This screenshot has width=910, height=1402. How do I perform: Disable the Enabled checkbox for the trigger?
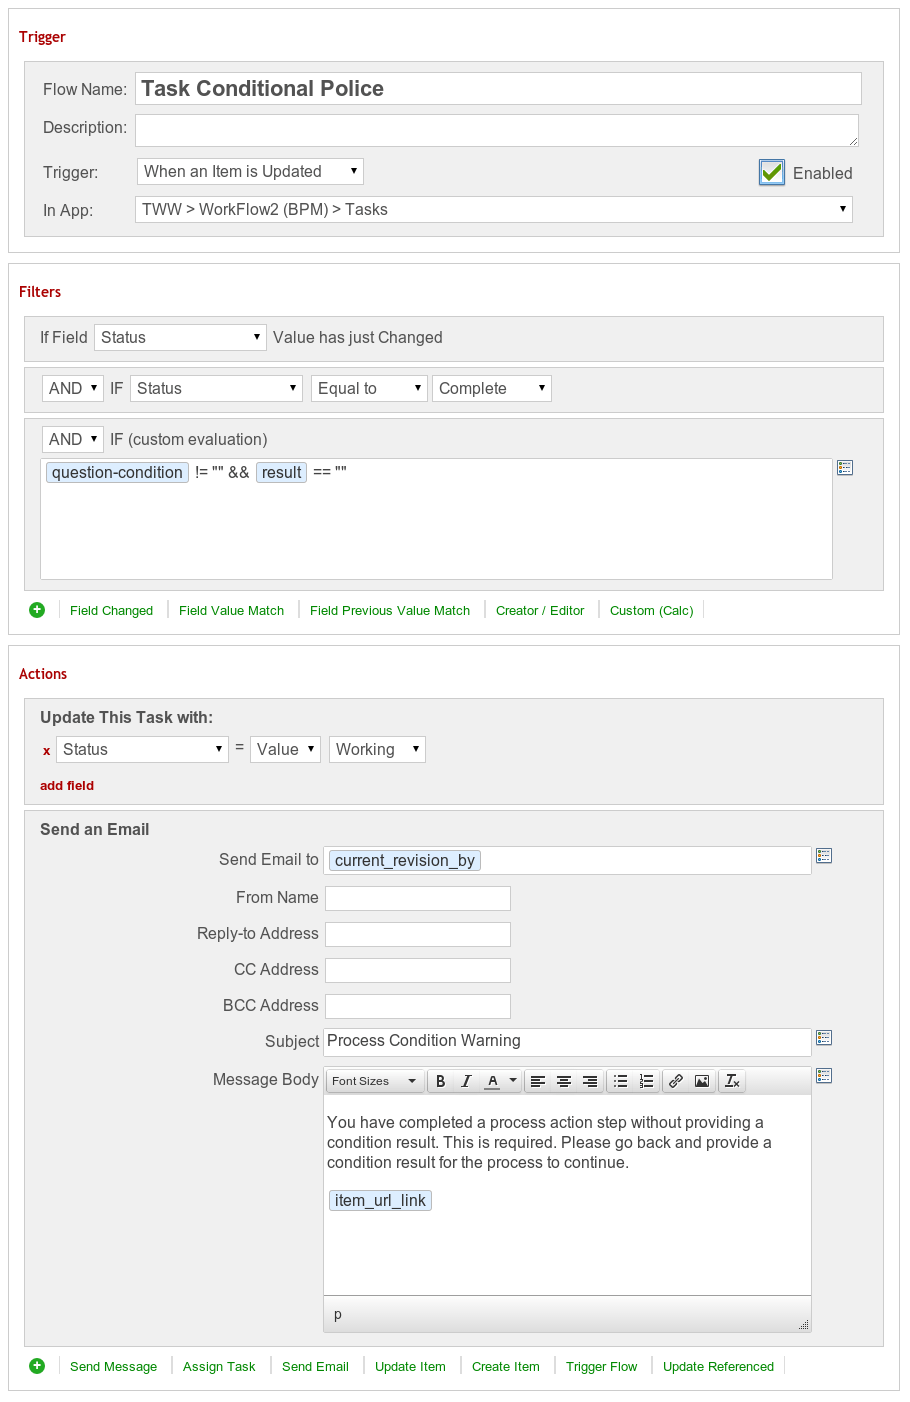tap(771, 172)
